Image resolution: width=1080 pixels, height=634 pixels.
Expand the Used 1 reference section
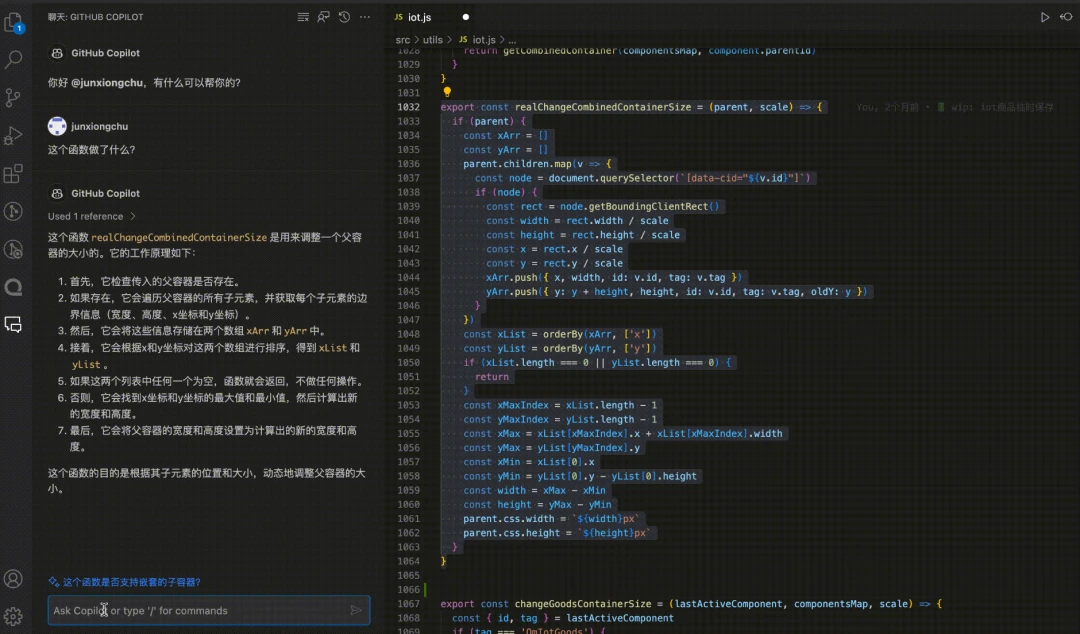coord(92,216)
